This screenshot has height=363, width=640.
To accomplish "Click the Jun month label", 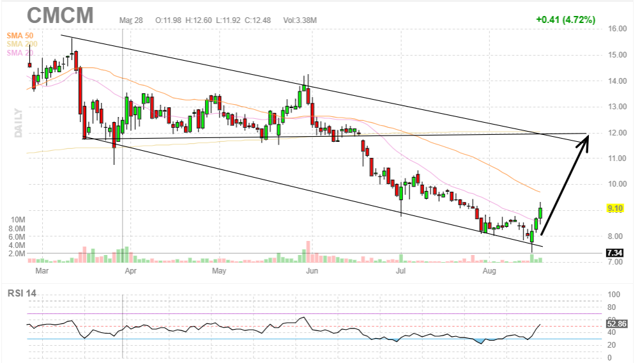I will point(311,271).
